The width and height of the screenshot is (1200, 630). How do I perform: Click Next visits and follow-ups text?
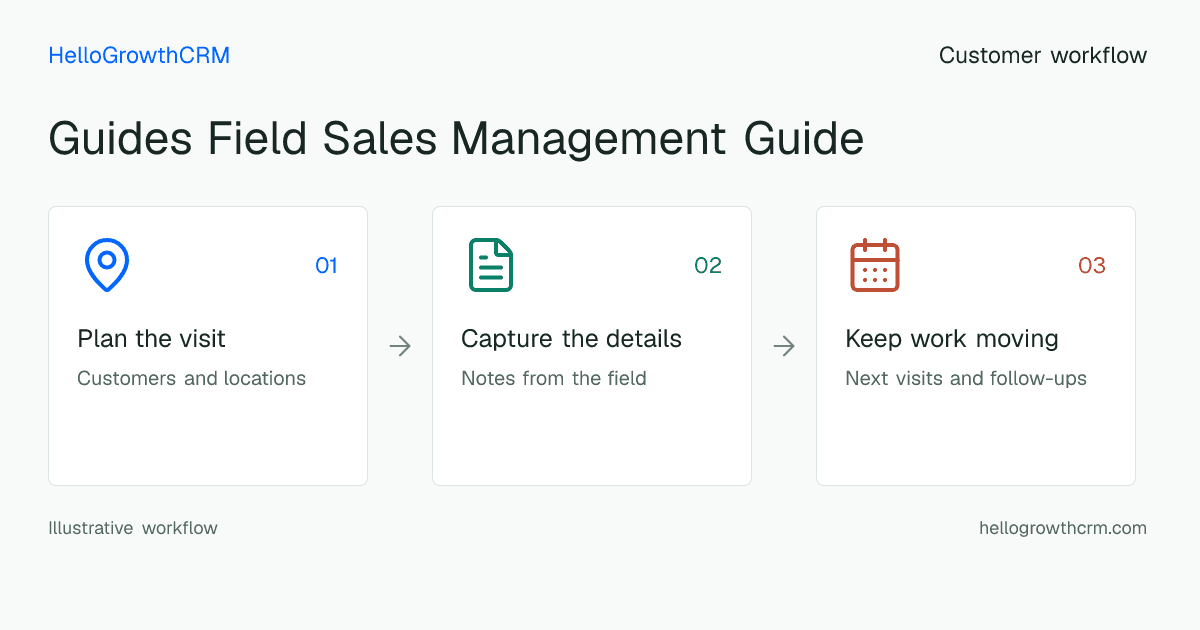click(x=966, y=378)
